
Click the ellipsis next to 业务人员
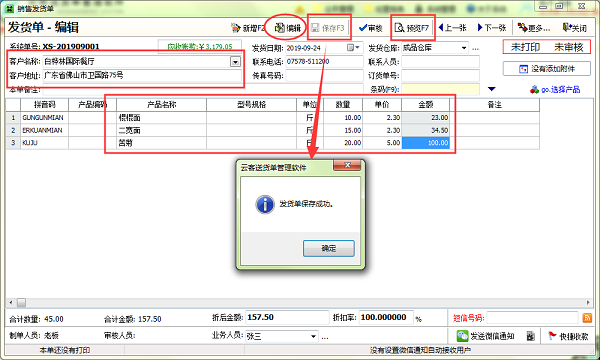click(x=325, y=337)
